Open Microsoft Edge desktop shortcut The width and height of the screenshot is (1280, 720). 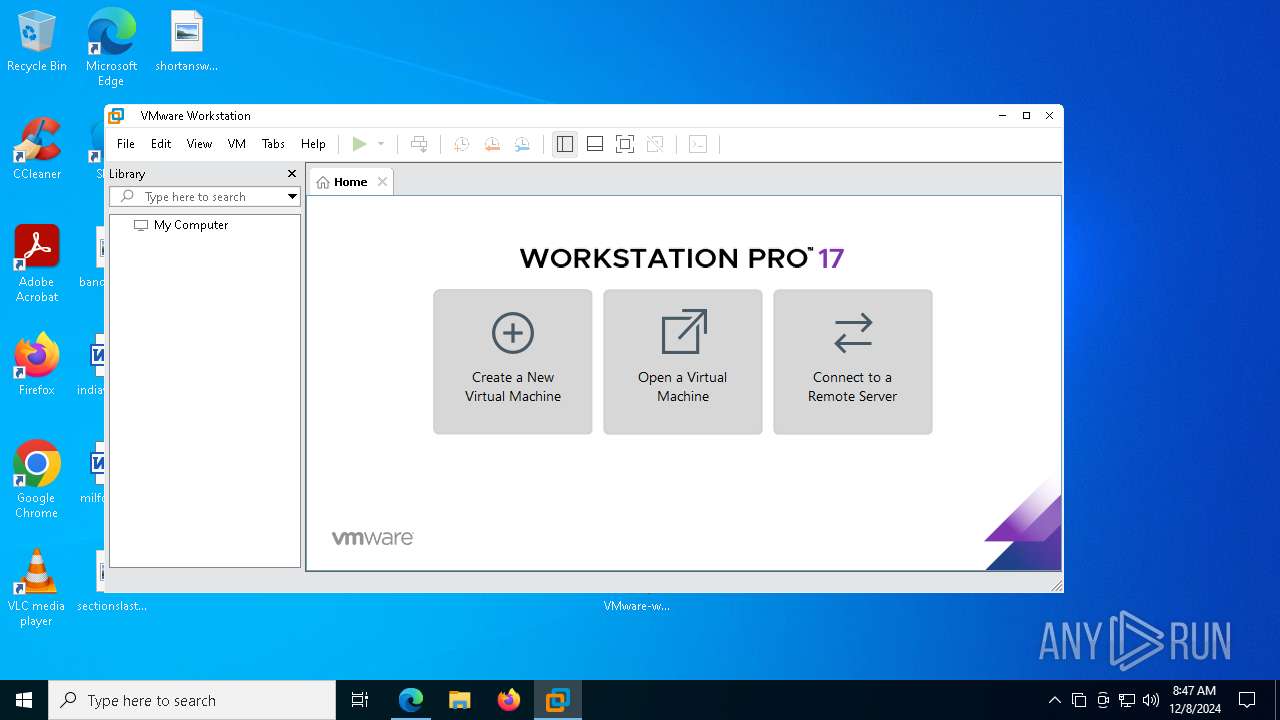click(x=111, y=47)
